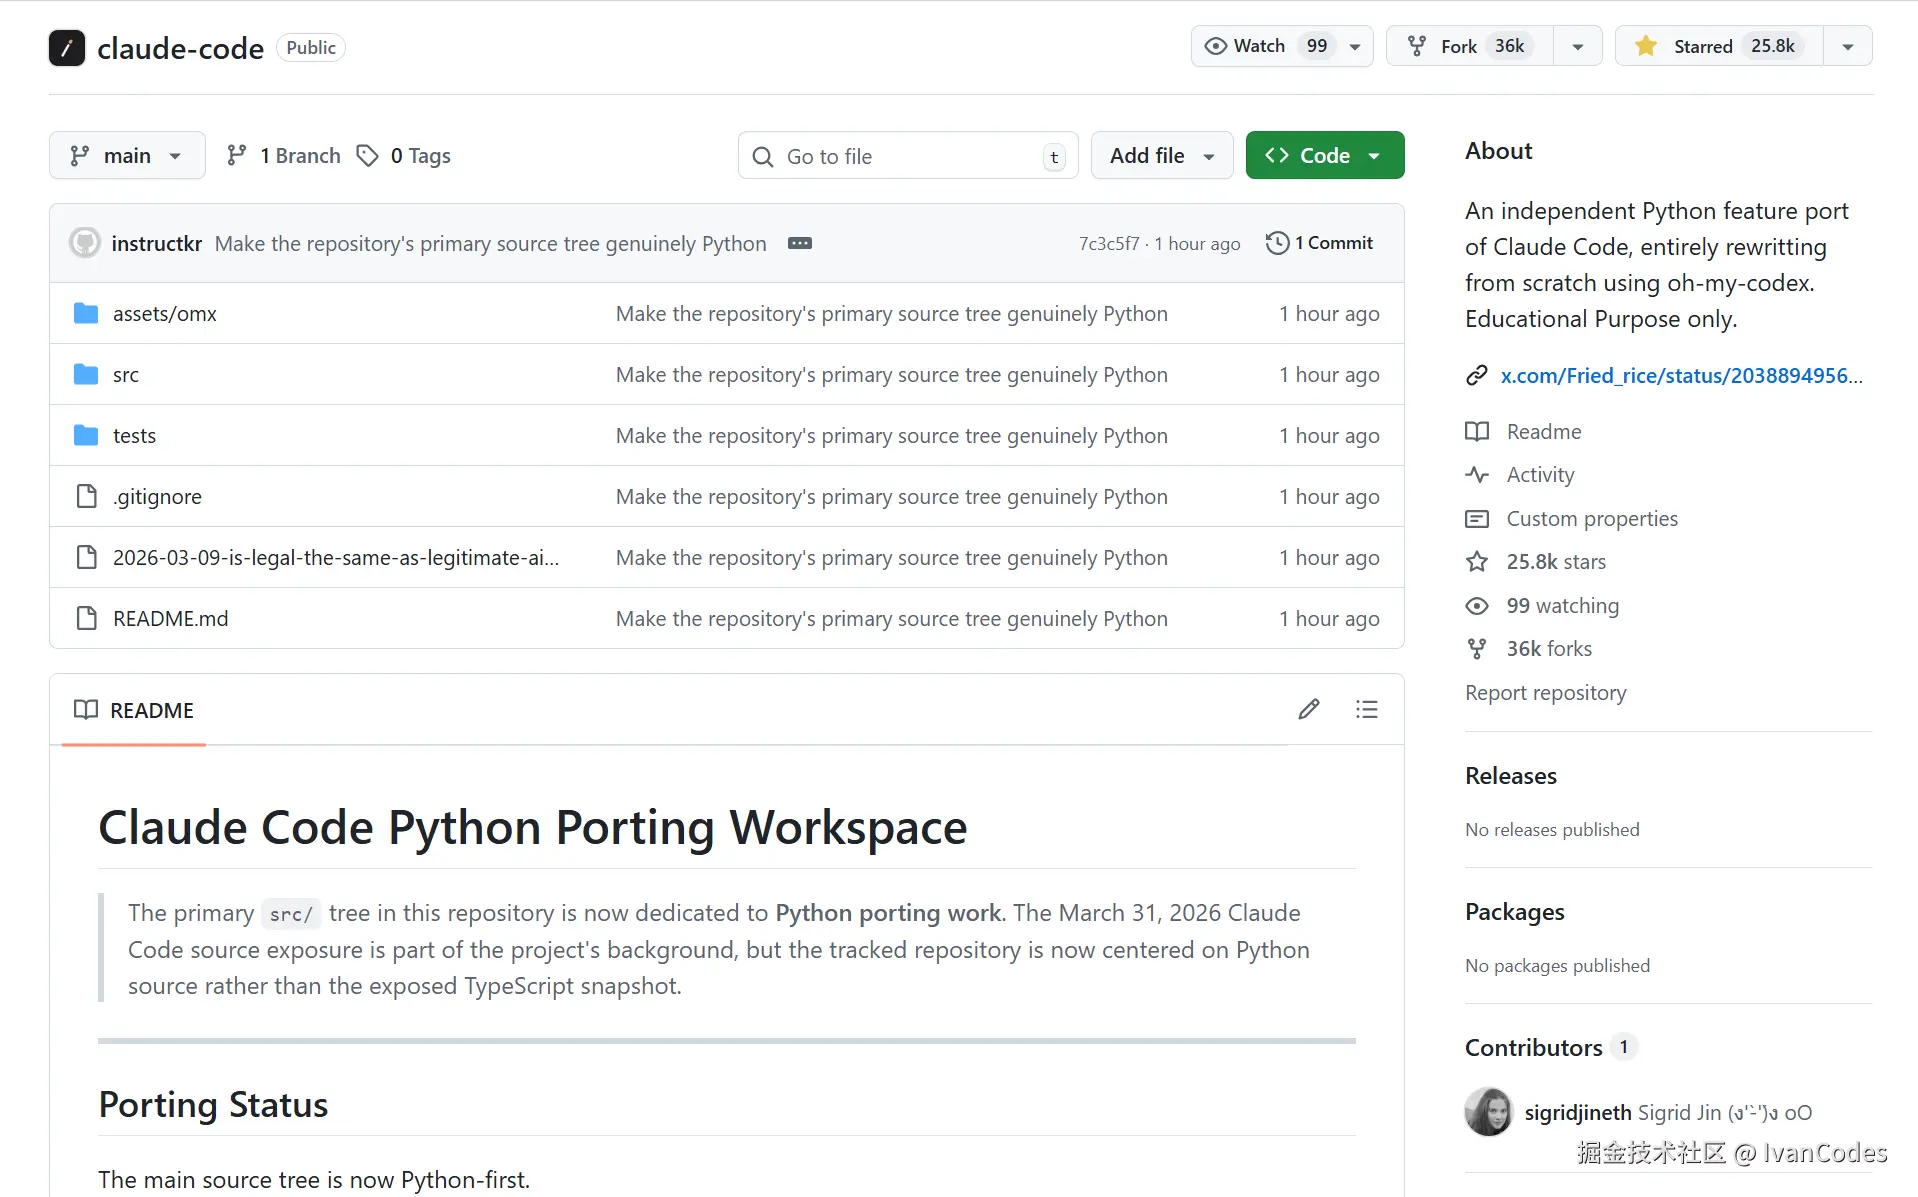Image resolution: width=1918 pixels, height=1197 pixels.
Task: Click the branch icon beside 1 Branch
Action: [x=236, y=156]
